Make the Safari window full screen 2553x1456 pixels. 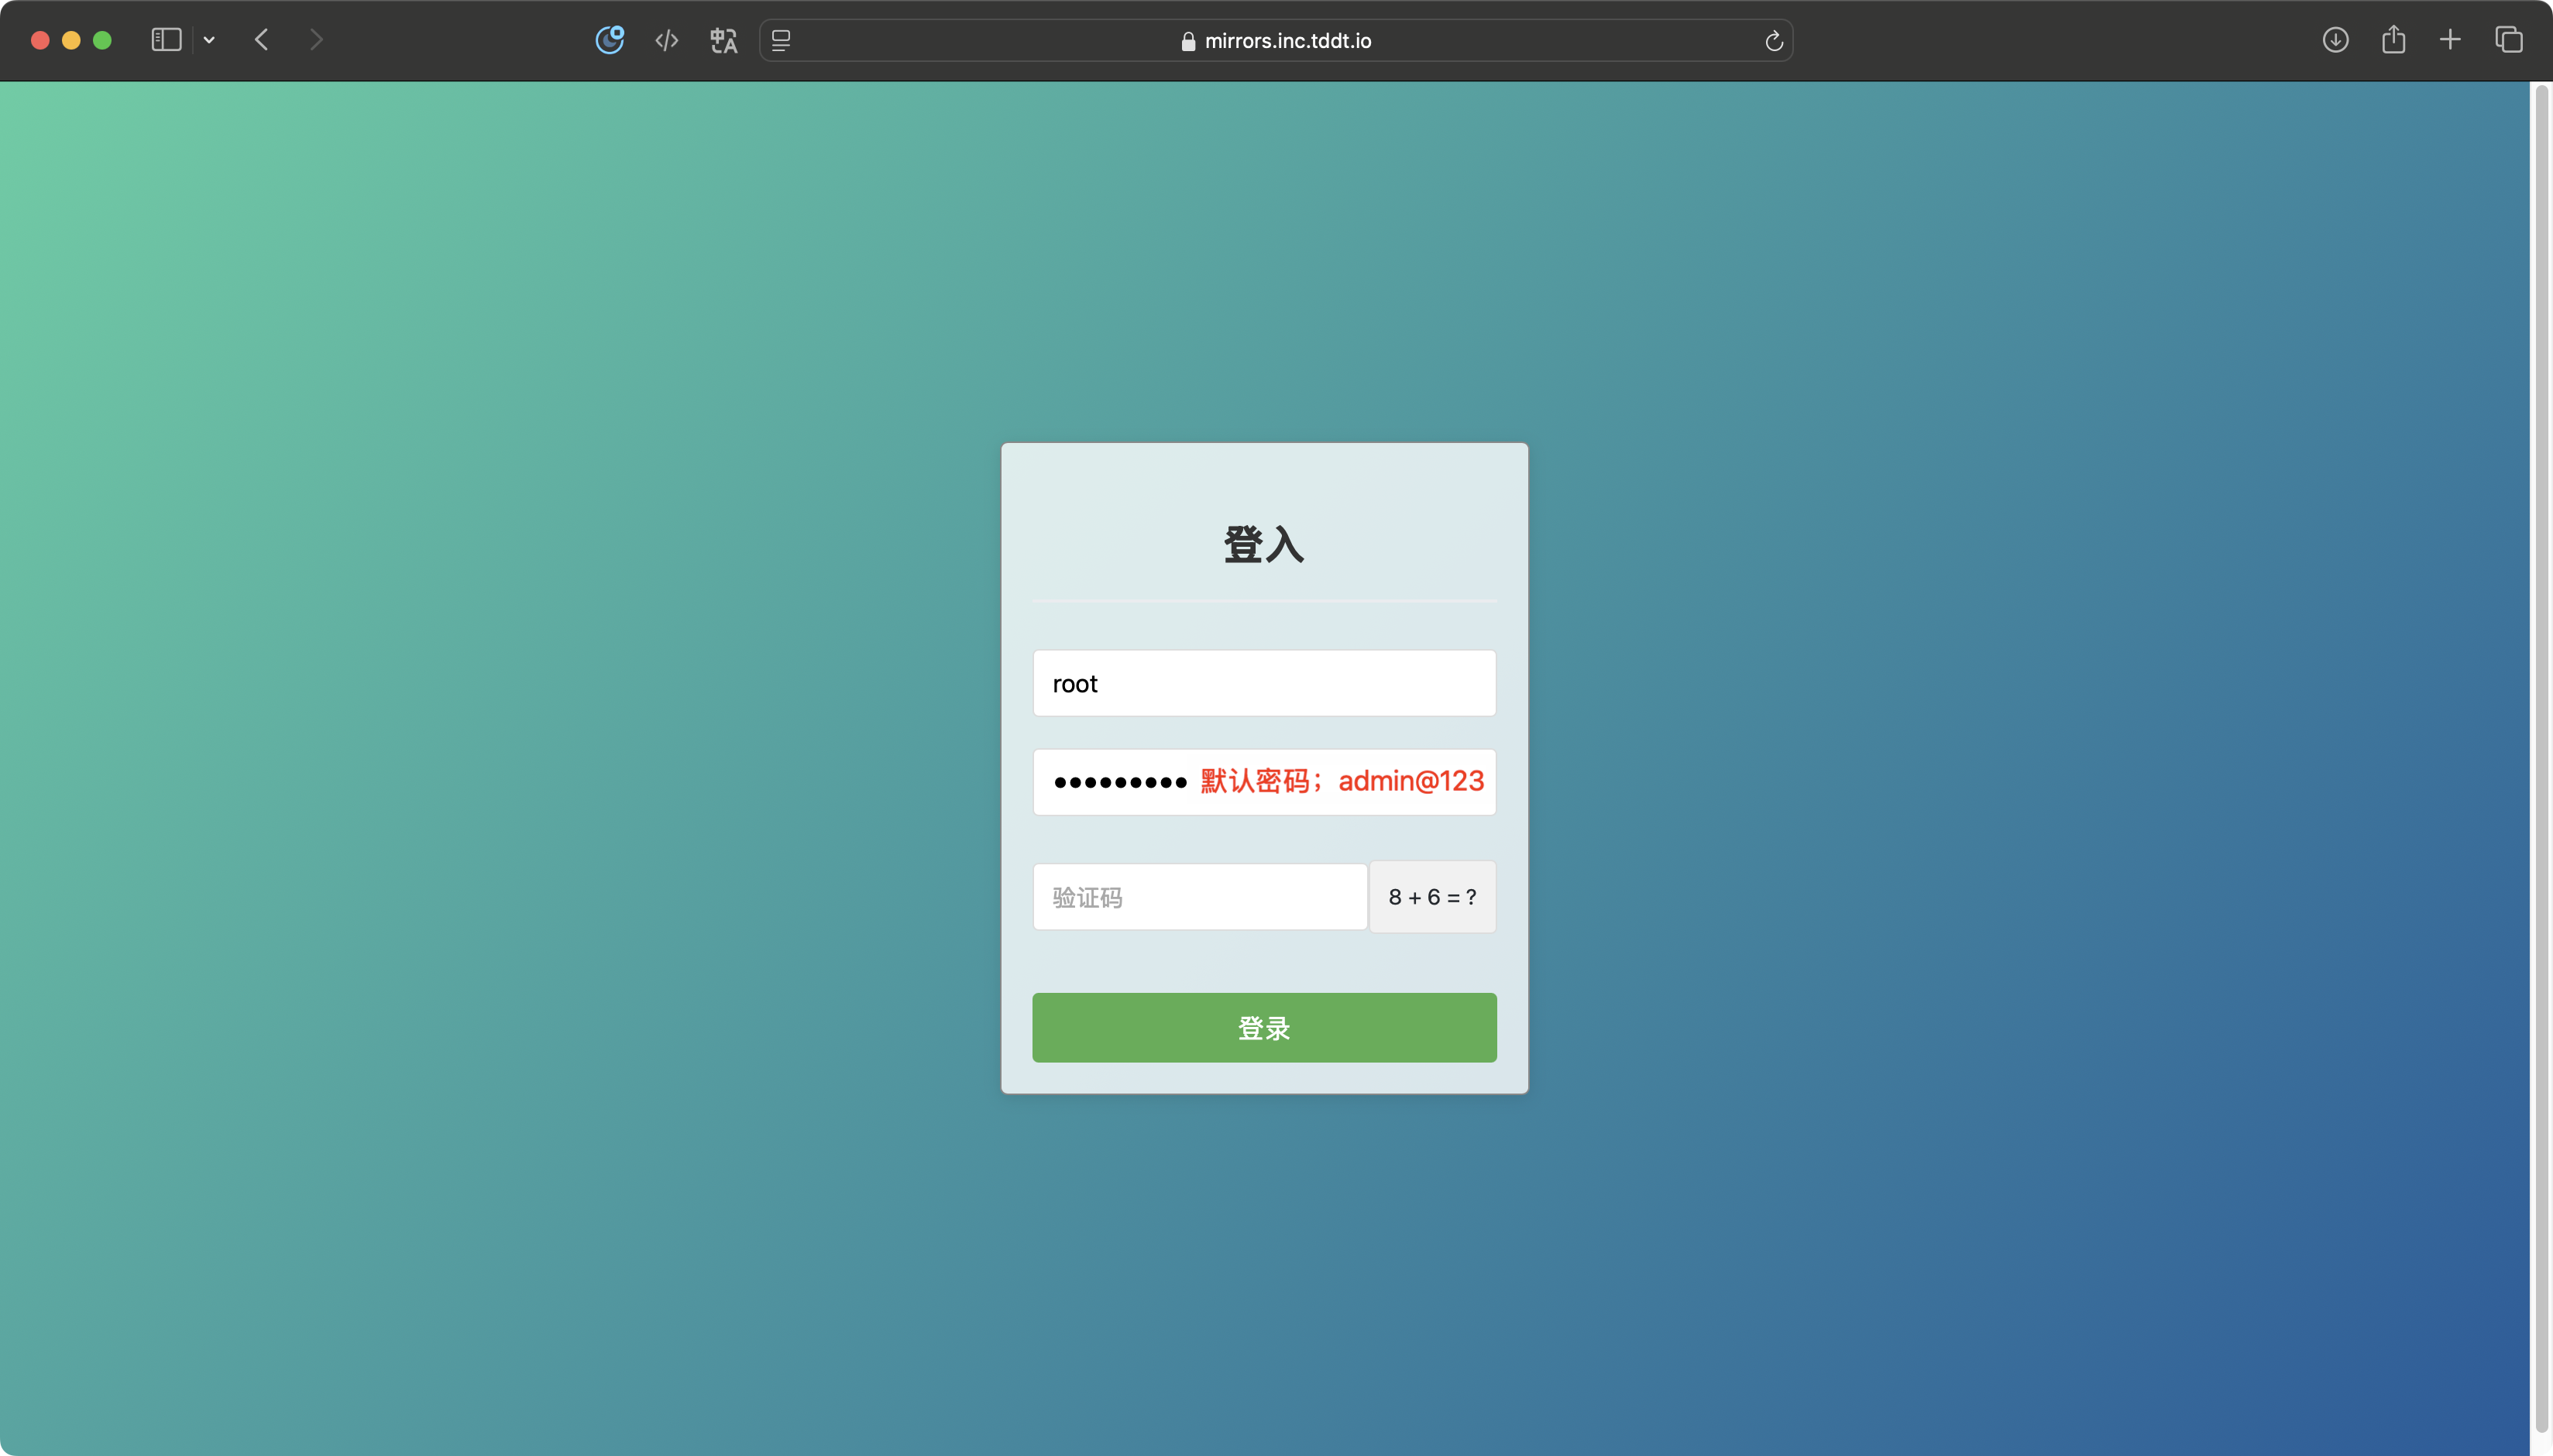[102, 40]
